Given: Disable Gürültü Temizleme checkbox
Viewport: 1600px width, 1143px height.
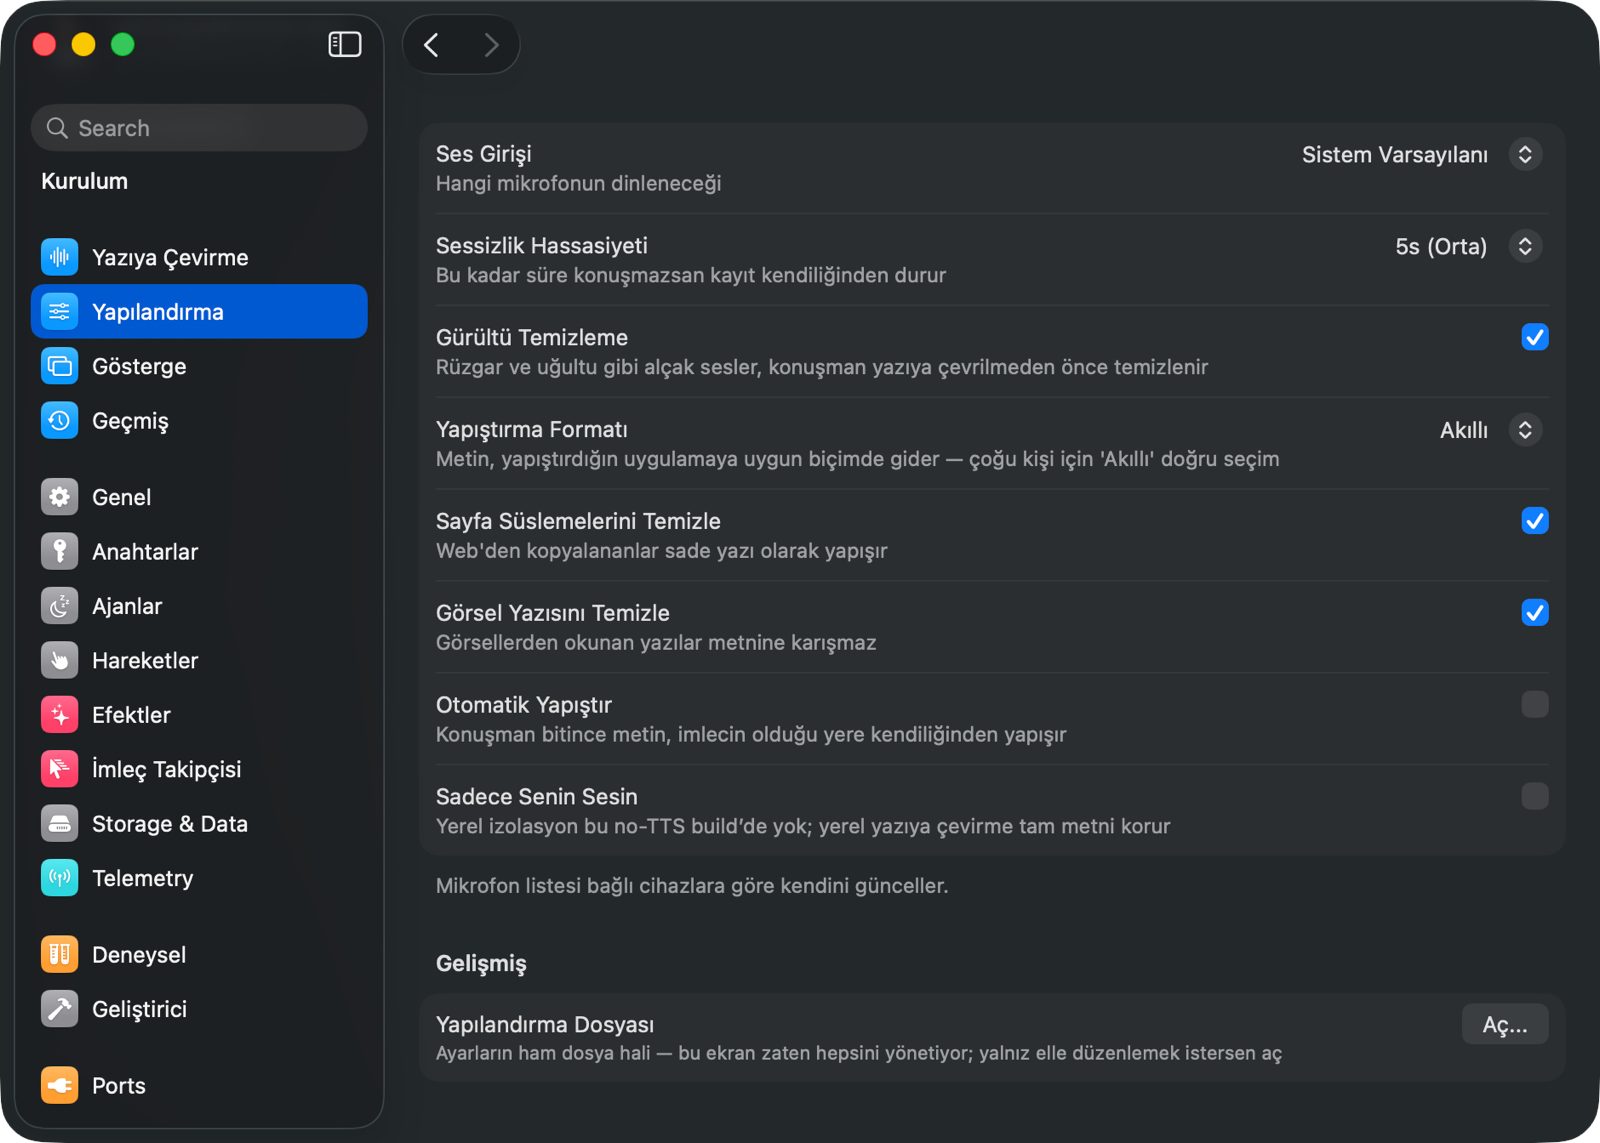Looking at the screenshot, I should pyautogui.click(x=1535, y=337).
